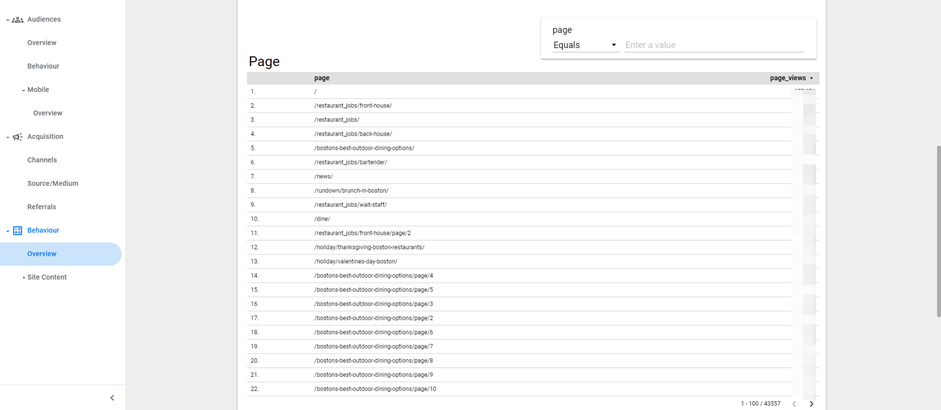Go to previous page of table results
This screenshot has width=941, height=410.
coord(794,404)
